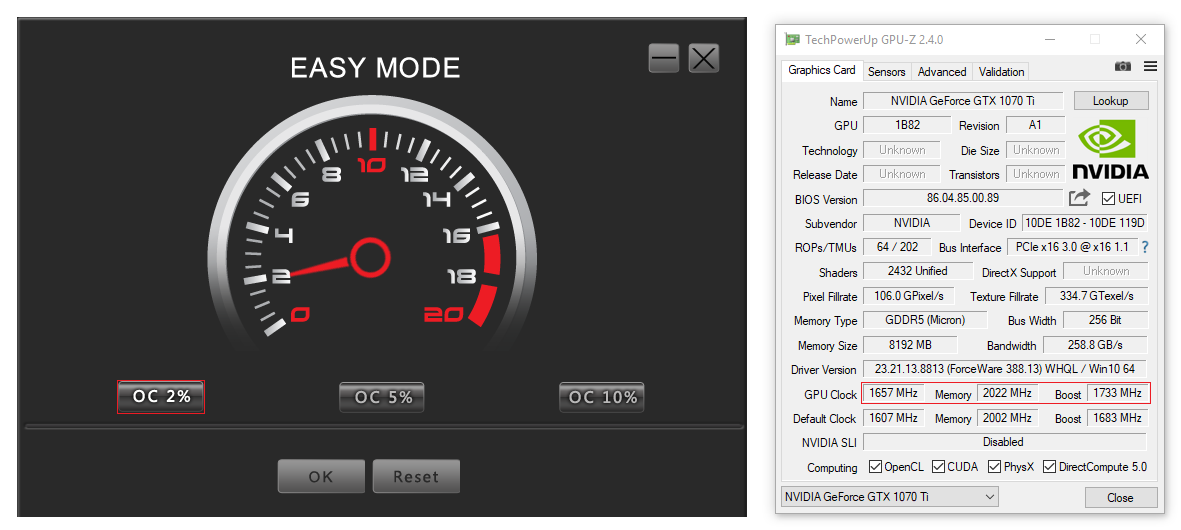Image resolution: width=1181 pixels, height=530 pixels.
Task: Toggle the PhysX checkbox
Action: [x=994, y=467]
